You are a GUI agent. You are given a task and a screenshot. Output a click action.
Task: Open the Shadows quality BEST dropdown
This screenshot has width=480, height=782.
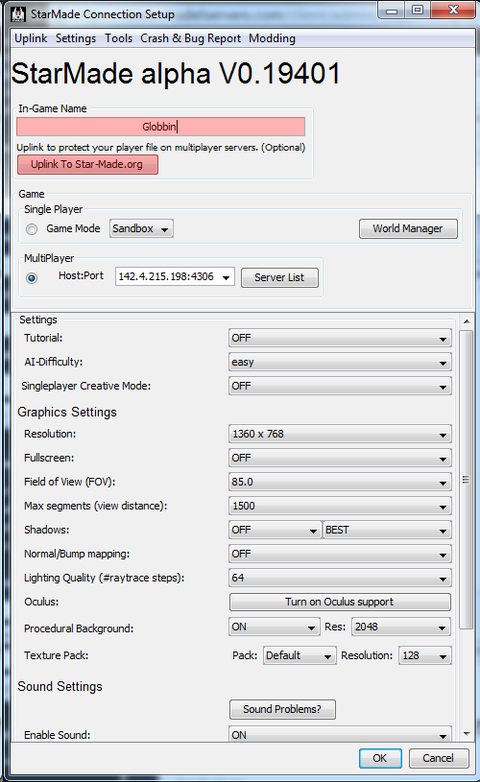tap(387, 530)
